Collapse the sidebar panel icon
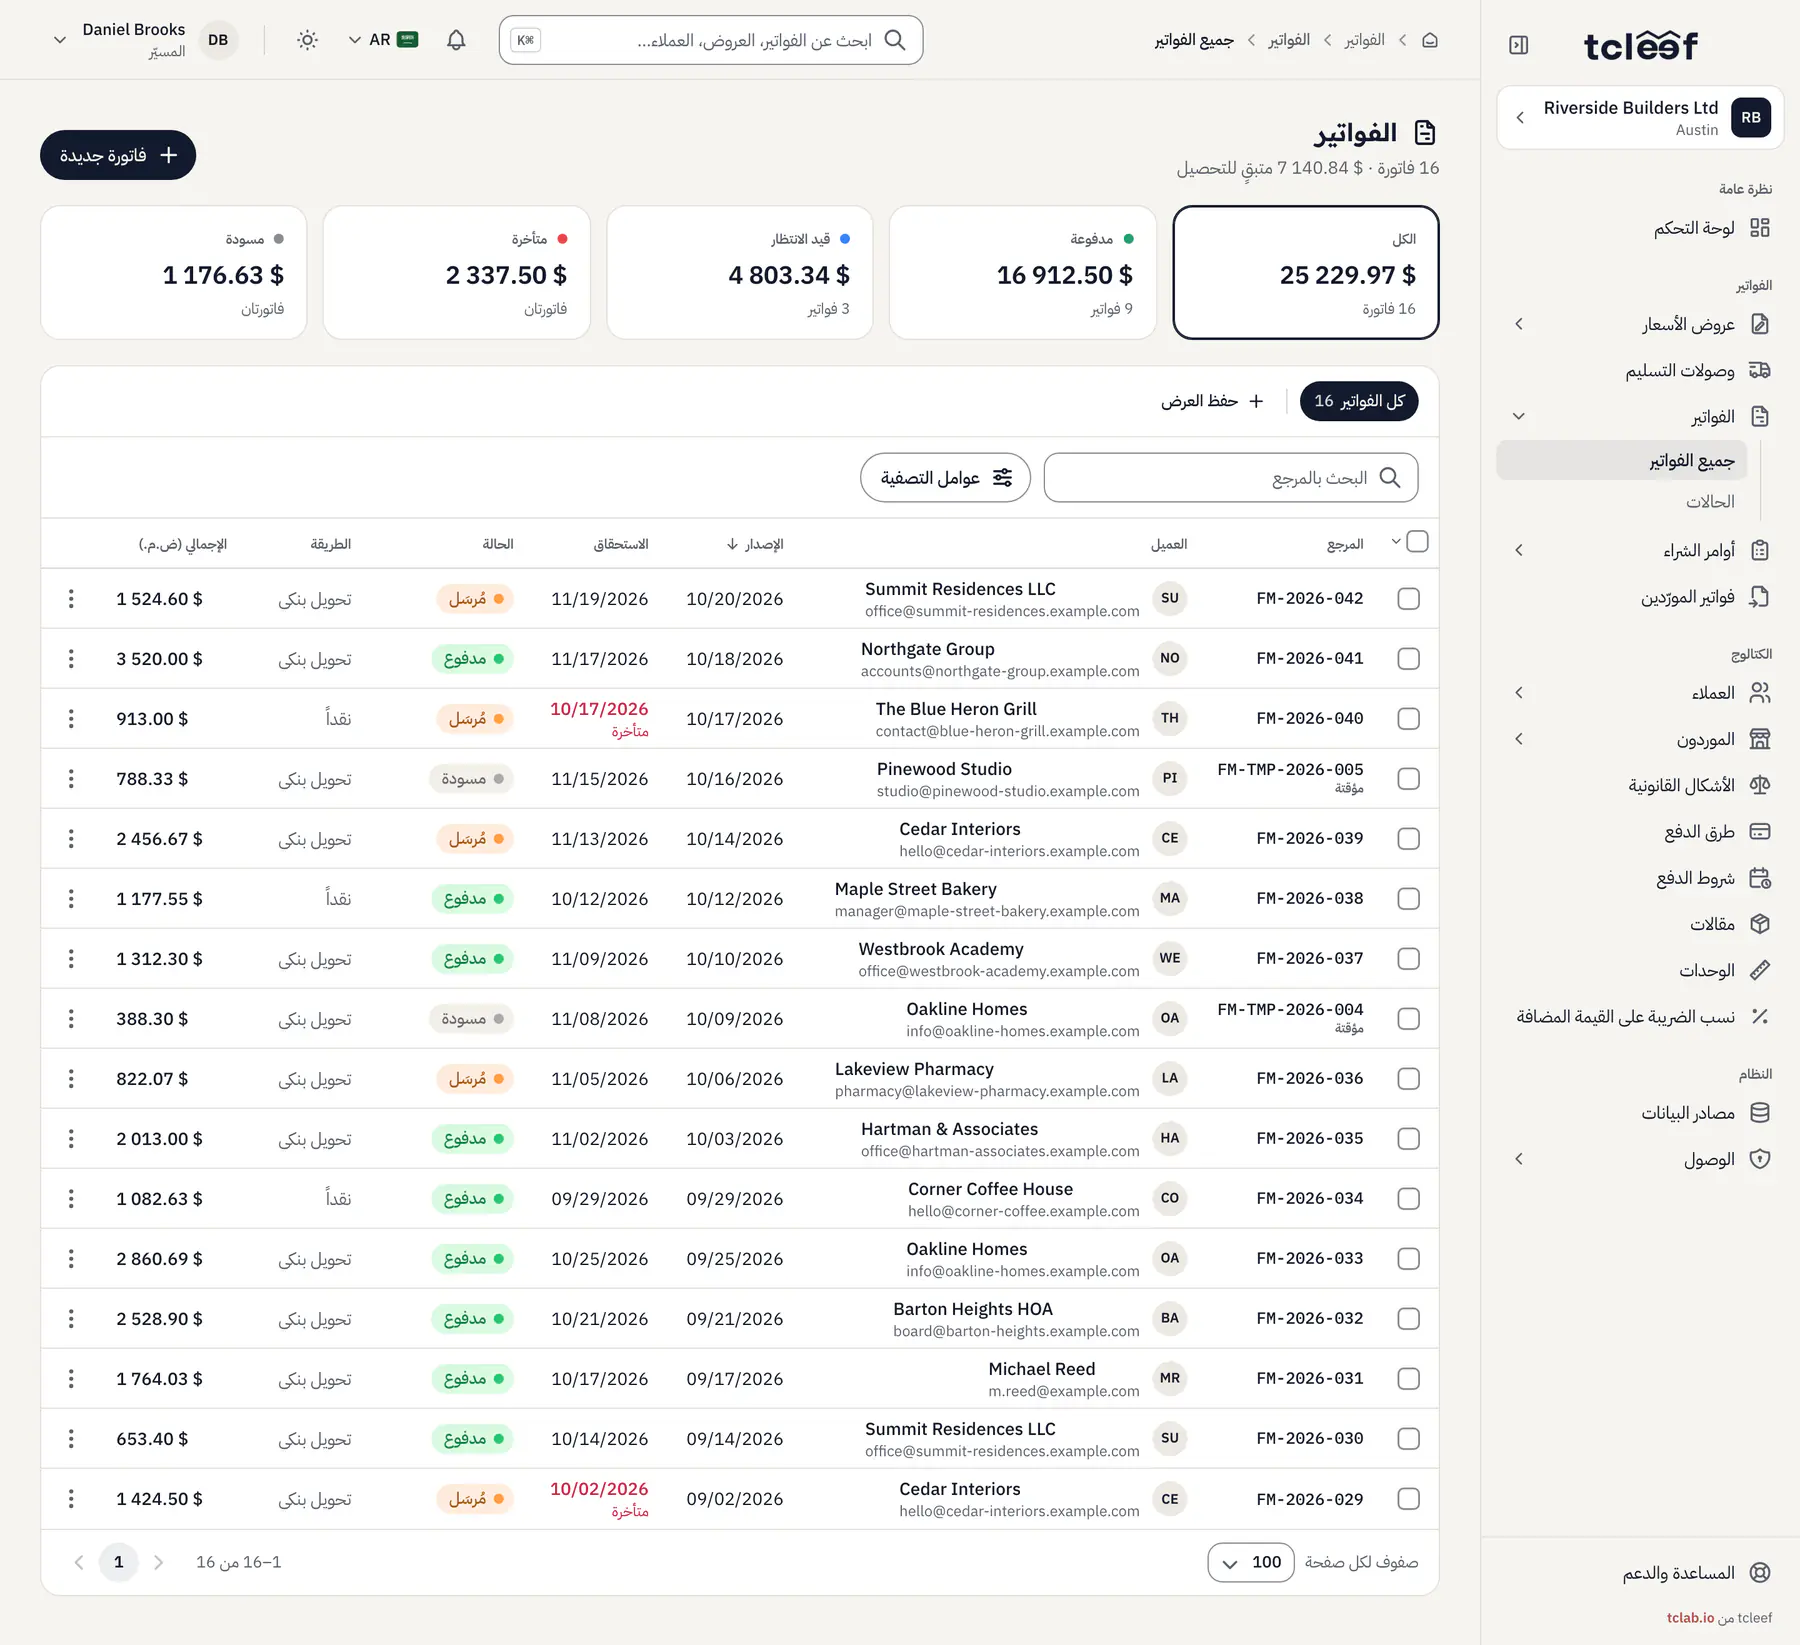The height and width of the screenshot is (1645, 1800). [1519, 45]
